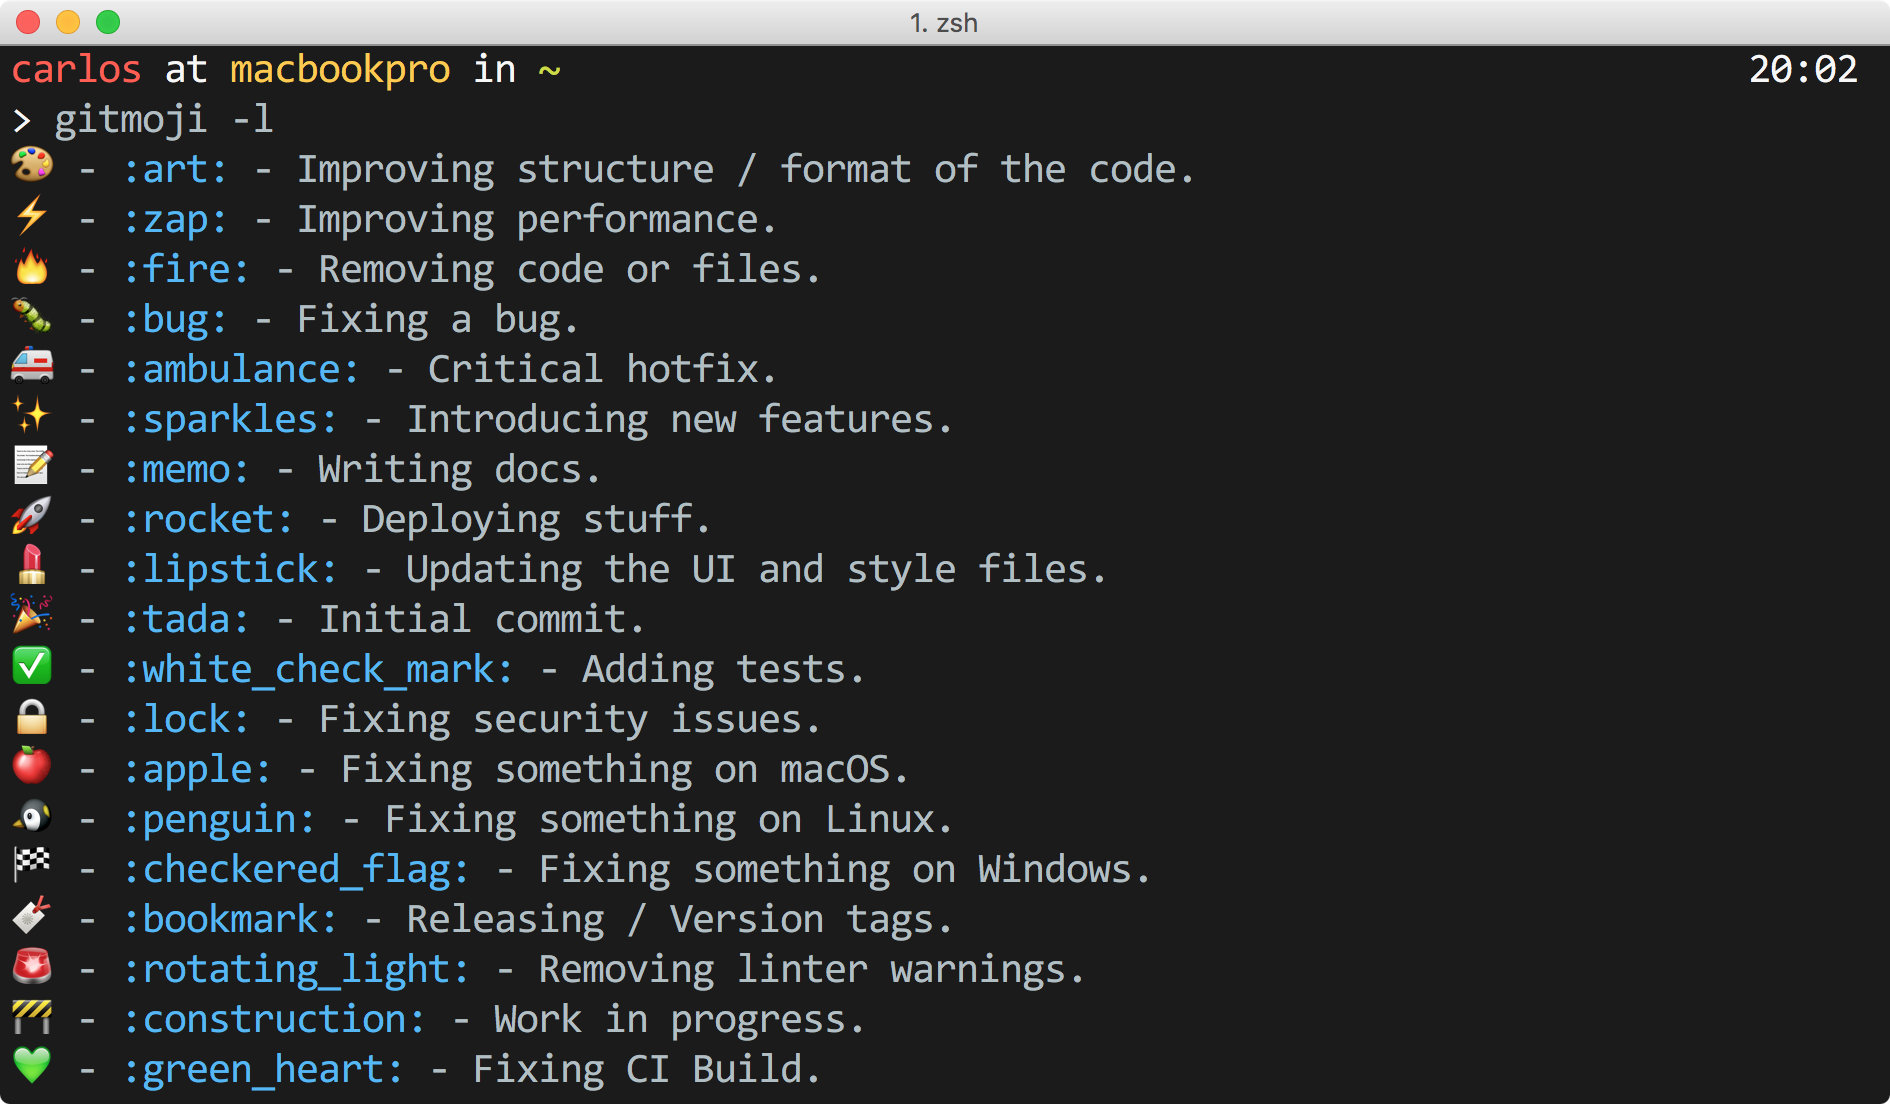
Task: Click the ':rocket:' code text
Action: 208,519
